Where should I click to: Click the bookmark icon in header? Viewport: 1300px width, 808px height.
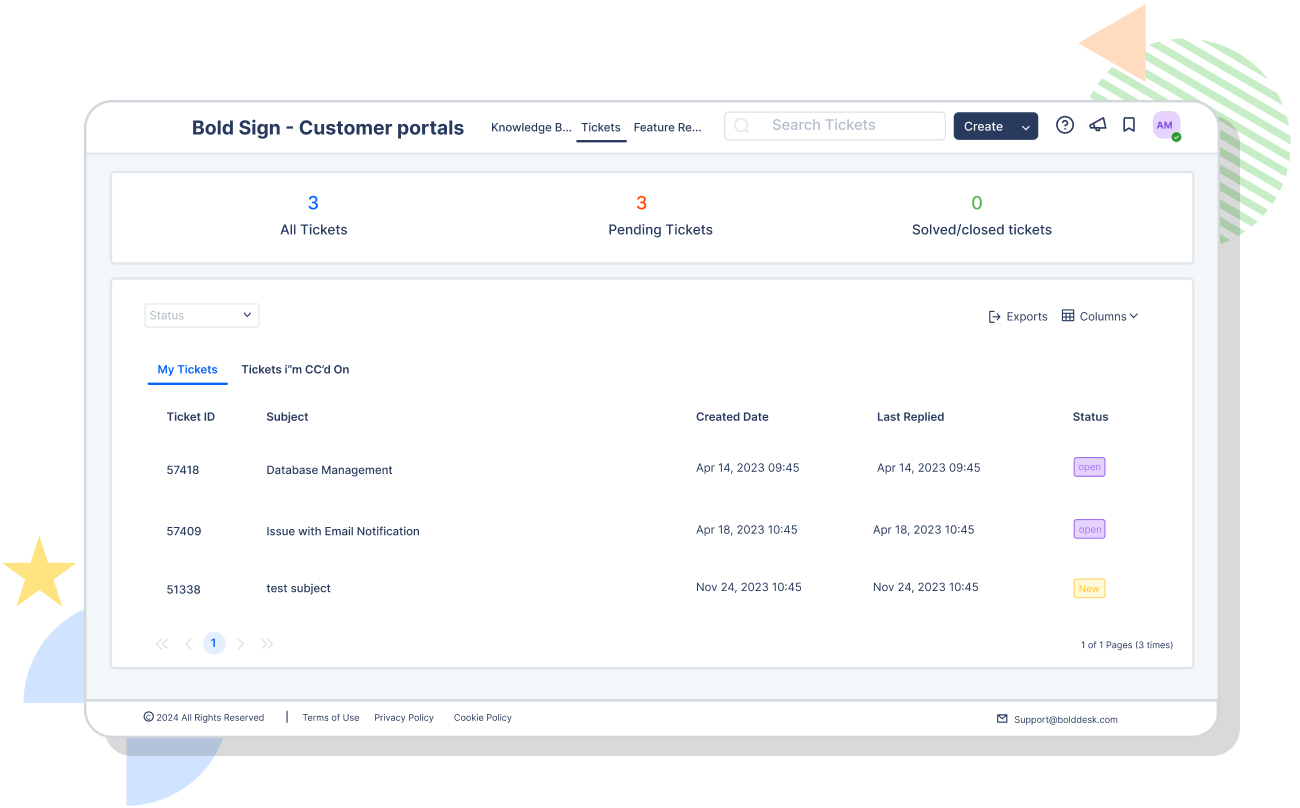(1129, 125)
